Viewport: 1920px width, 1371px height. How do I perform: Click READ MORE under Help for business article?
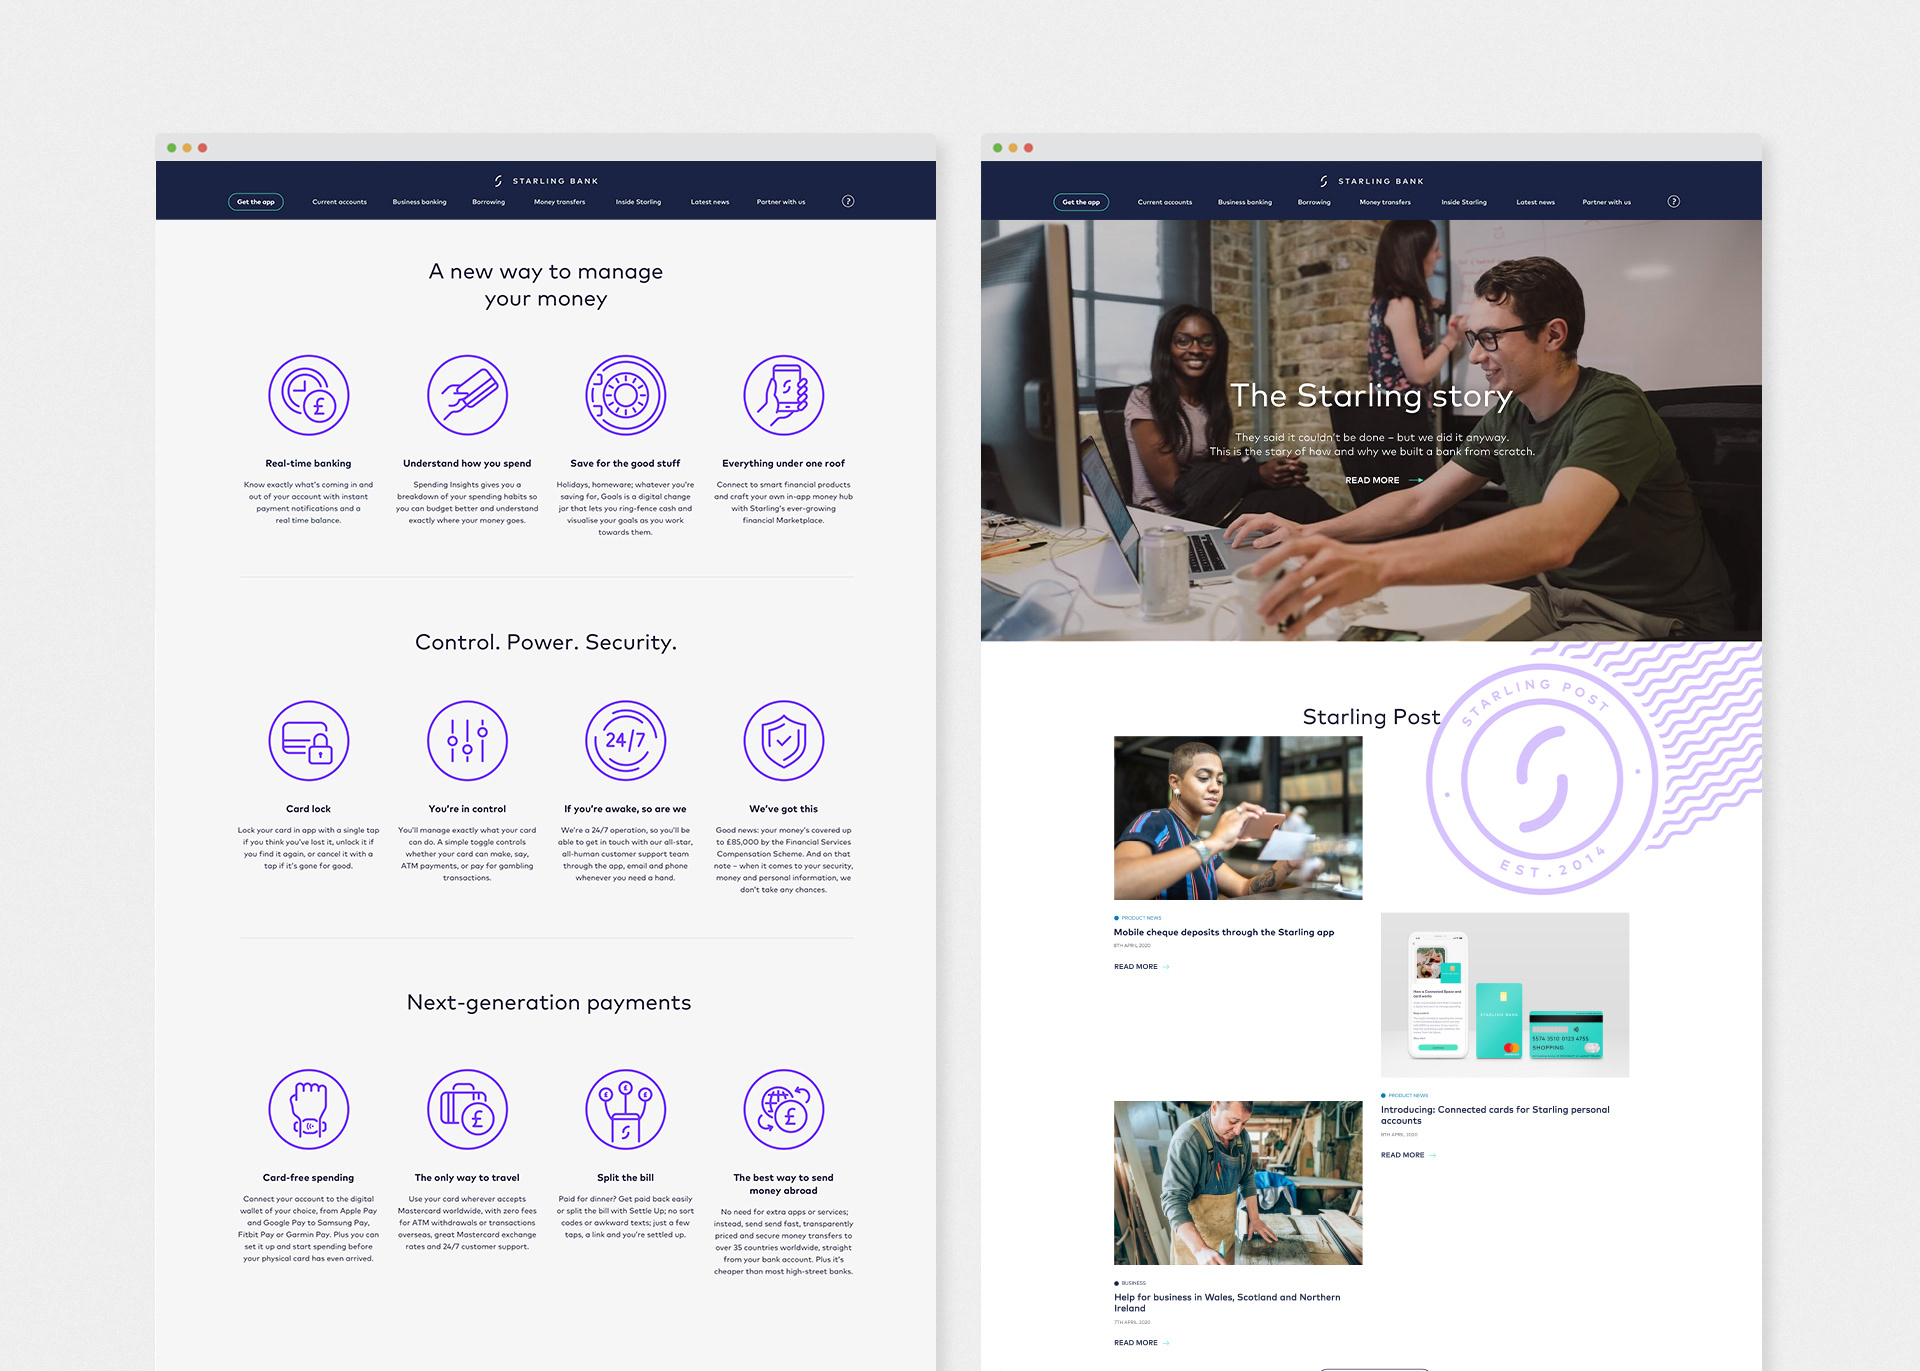[x=1141, y=1343]
